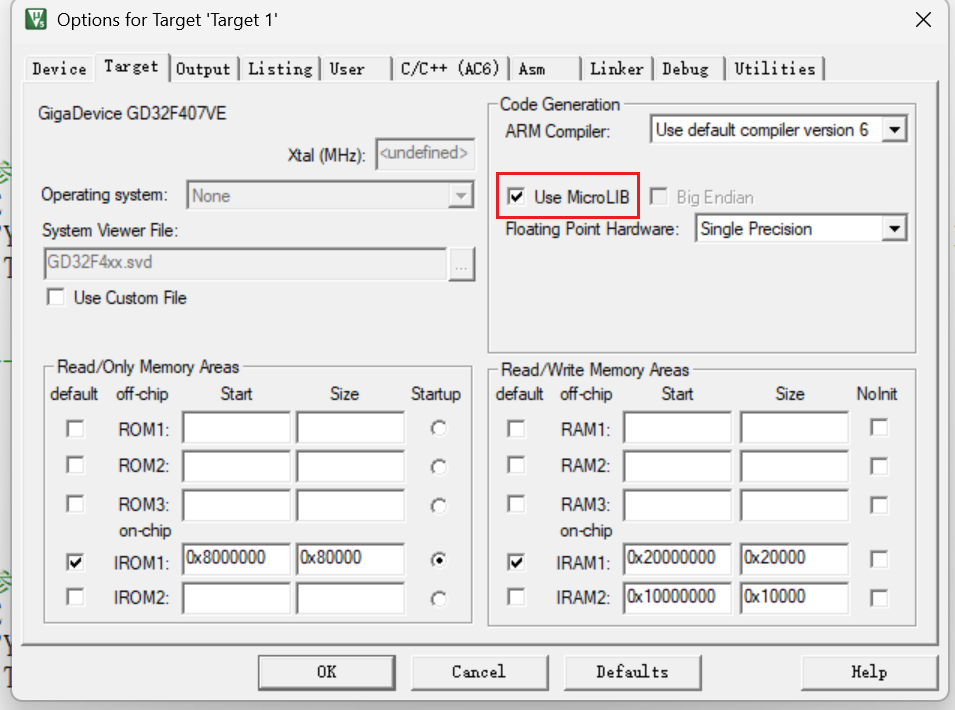Screen dimensions: 955x710
Task: Toggle the Big Endian checkbox
Action: click(x=659, y=197)
